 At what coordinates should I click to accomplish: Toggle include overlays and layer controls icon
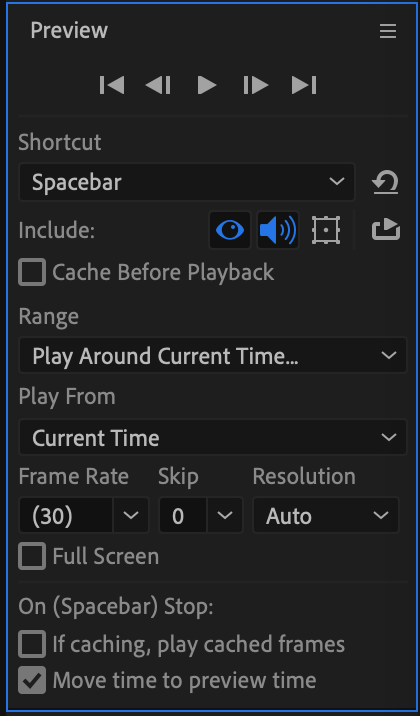pyautogui.click(x=326, y=230)
